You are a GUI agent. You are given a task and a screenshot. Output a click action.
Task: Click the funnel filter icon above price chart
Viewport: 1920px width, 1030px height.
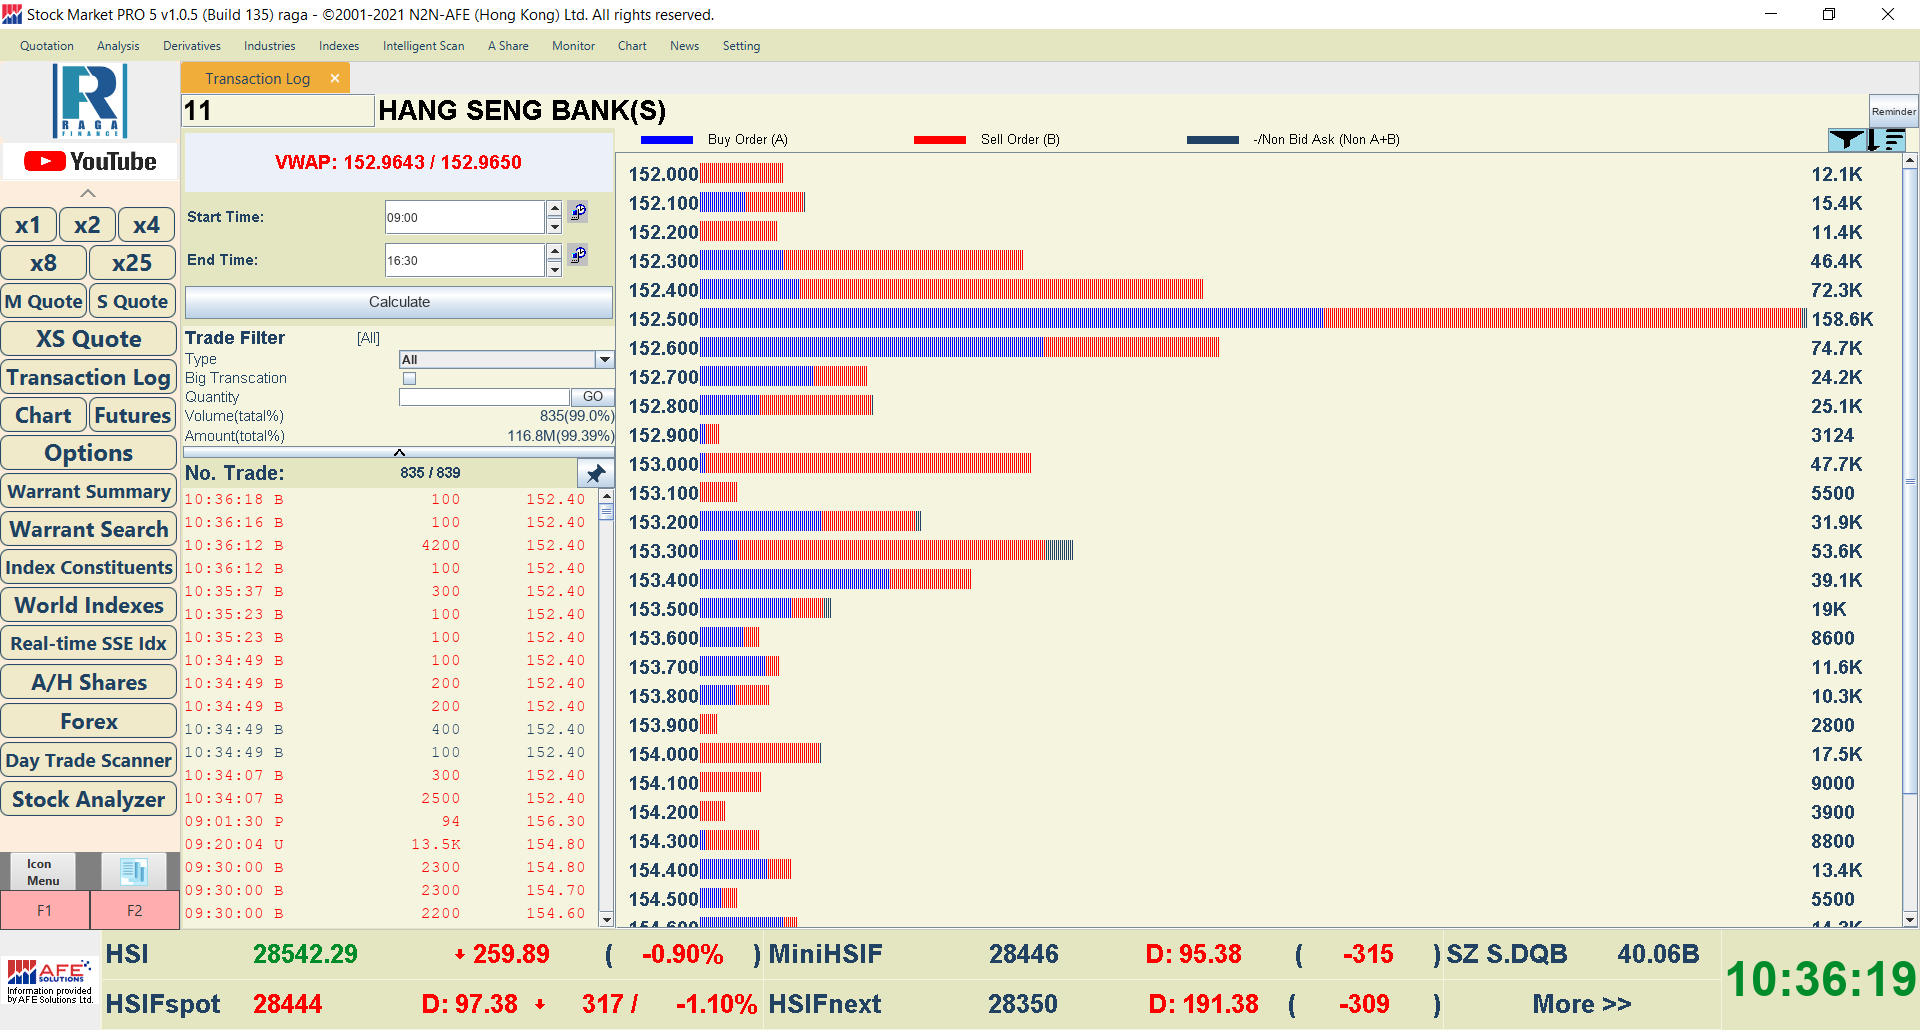[x=1845, y=140]
